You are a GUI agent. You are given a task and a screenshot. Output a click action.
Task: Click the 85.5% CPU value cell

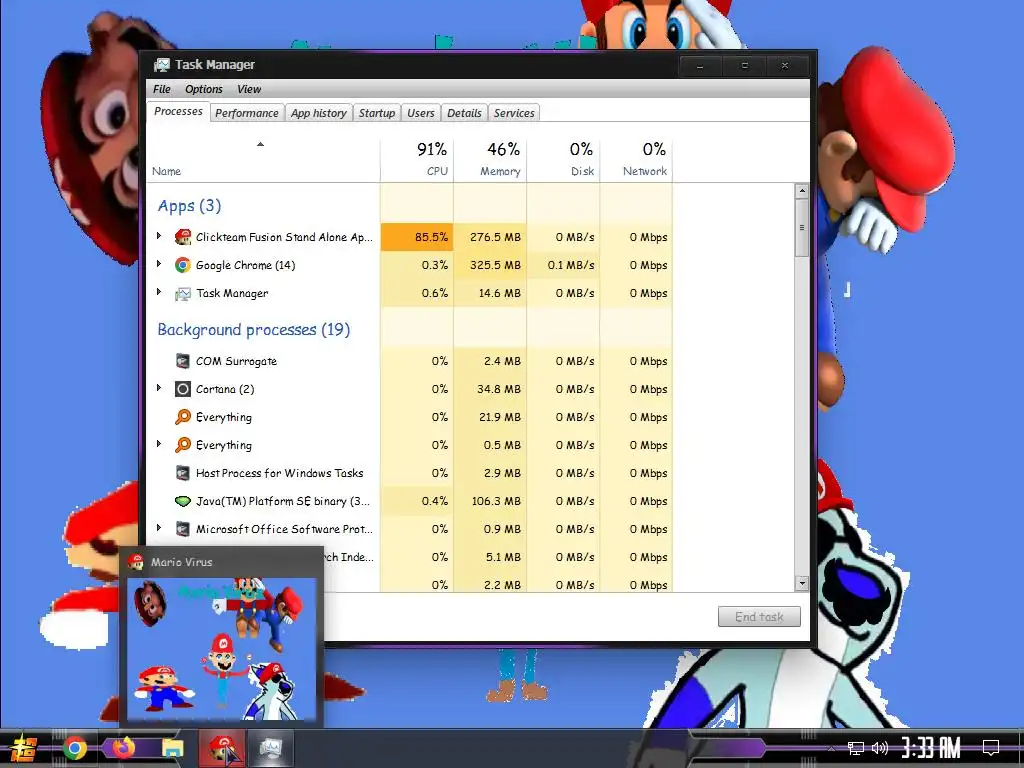tap(417, 237)
